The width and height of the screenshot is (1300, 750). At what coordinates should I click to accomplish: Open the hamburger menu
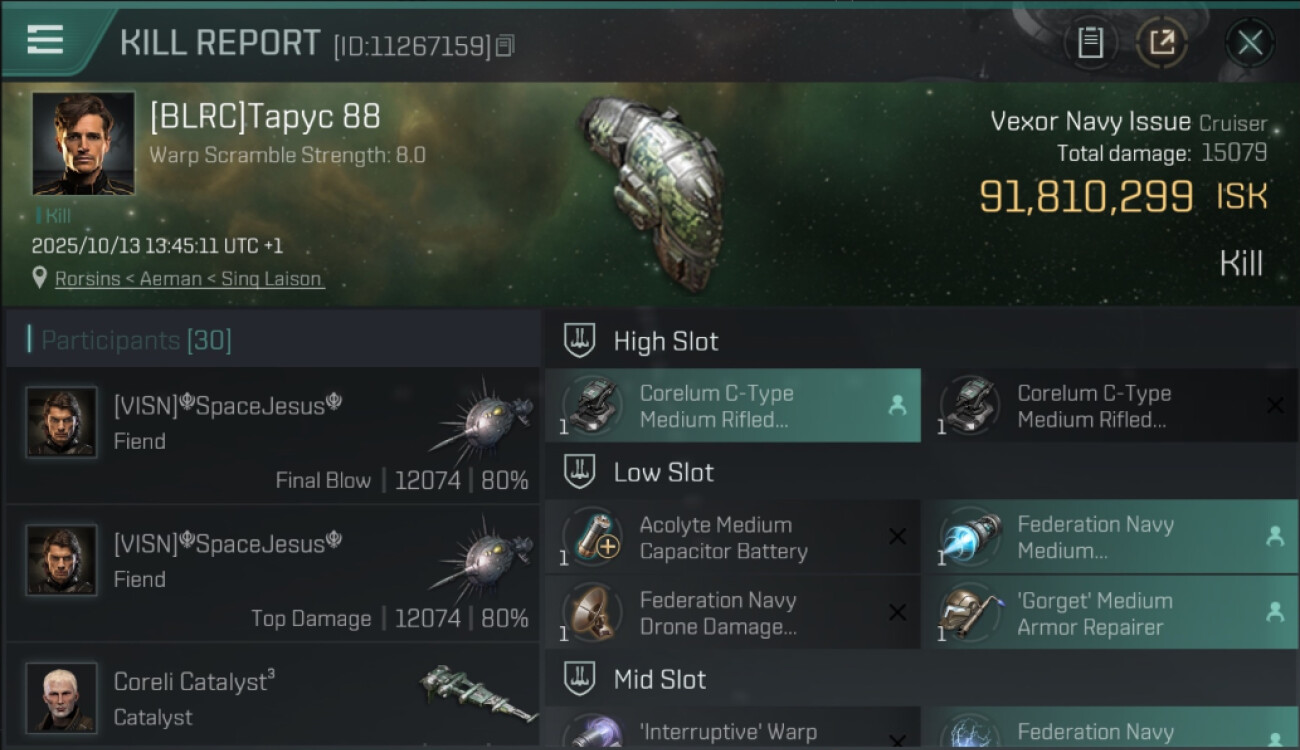[45, 40]
